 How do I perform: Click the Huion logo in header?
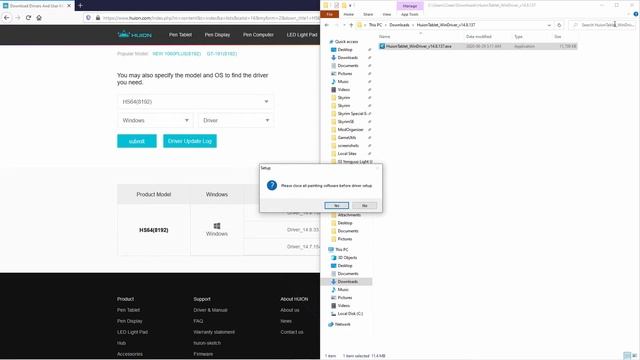(x=134, y=35)
